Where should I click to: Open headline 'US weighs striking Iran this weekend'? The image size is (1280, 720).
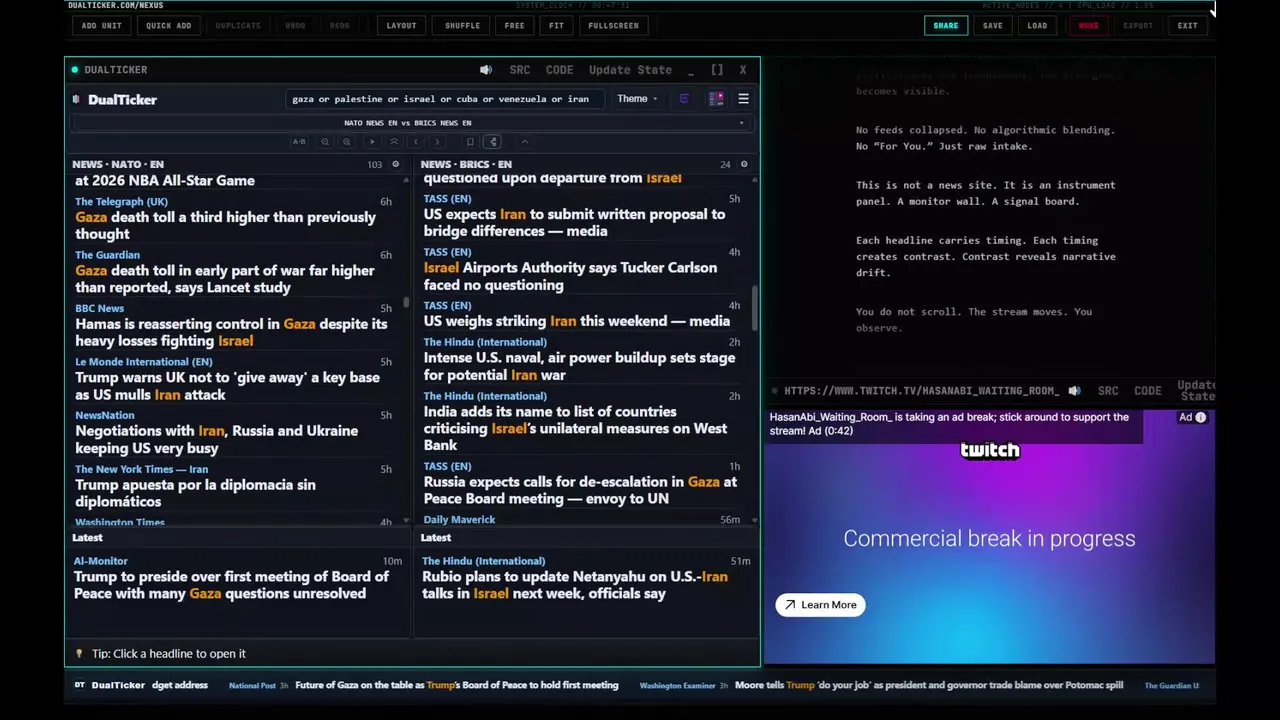click(x=577, y=322)
